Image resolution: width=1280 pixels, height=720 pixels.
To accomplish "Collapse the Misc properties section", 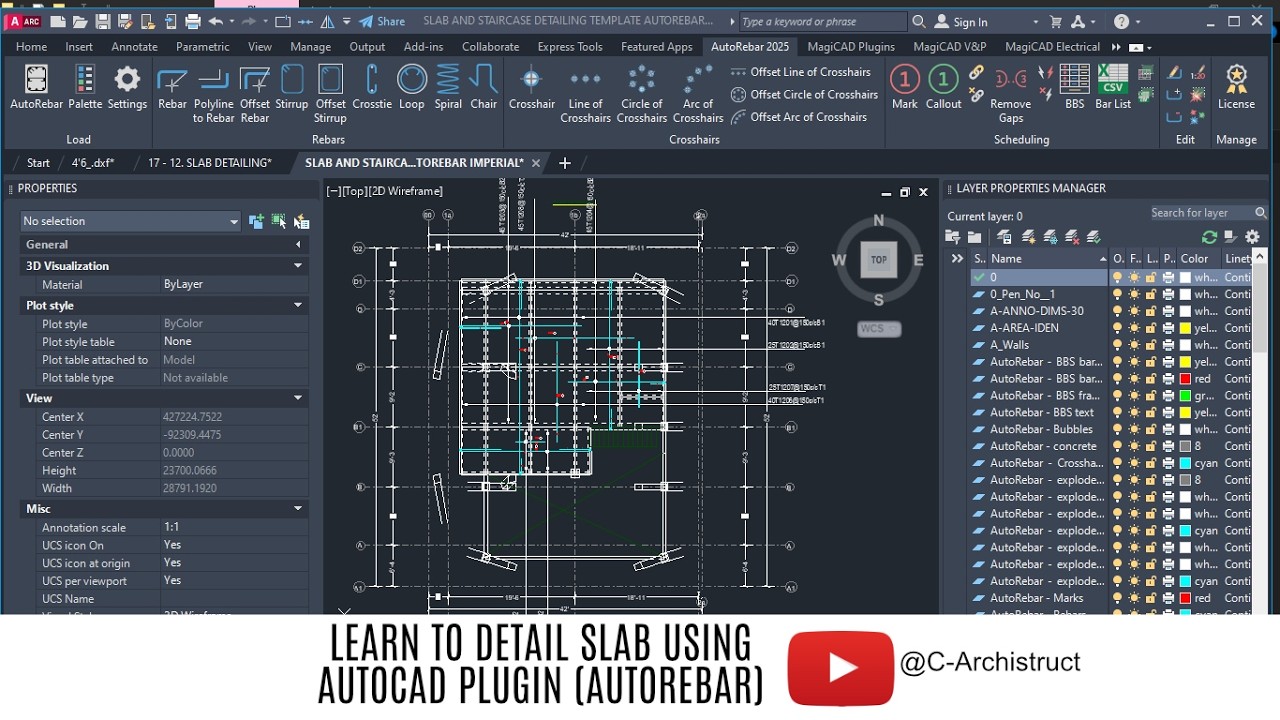I will point(297,509).
